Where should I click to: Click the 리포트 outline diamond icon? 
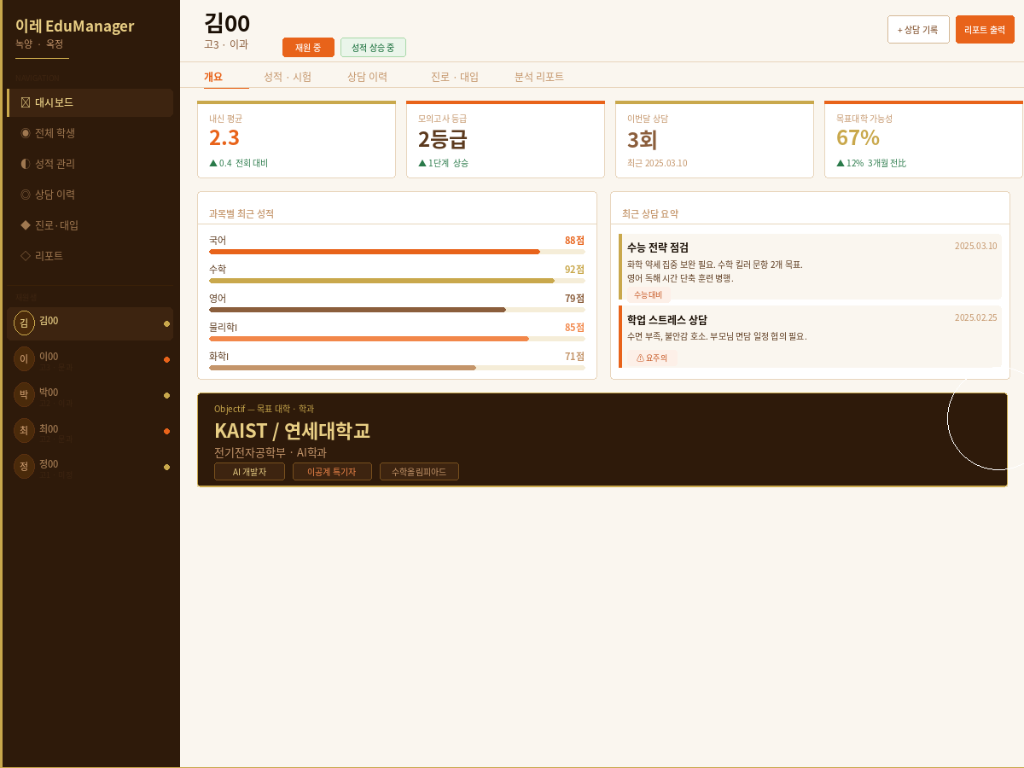coord(26,256)
